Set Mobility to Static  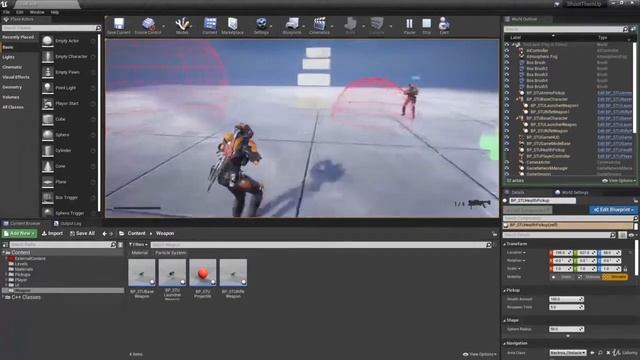click(563, 277)
